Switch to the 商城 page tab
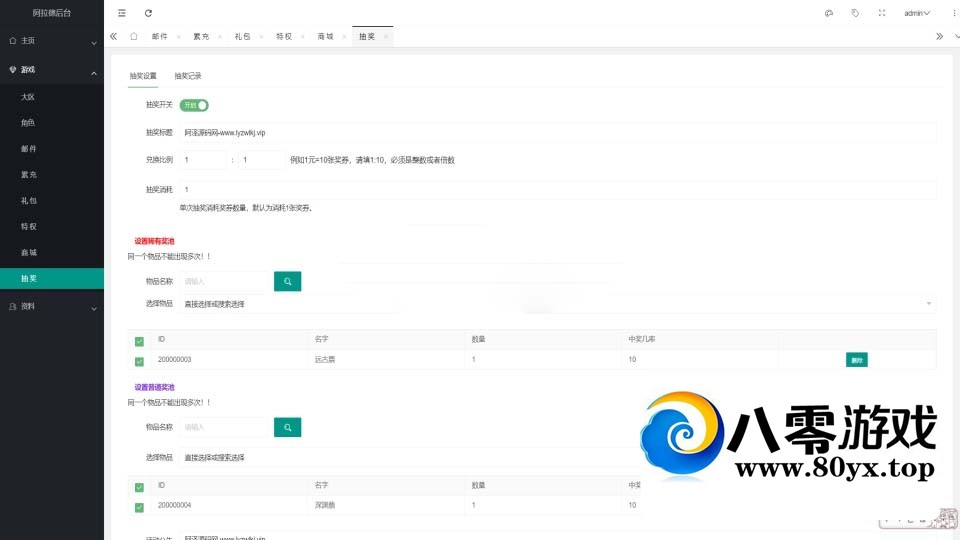This screenshot has width=960, height=540. click(x=326, y=37)
